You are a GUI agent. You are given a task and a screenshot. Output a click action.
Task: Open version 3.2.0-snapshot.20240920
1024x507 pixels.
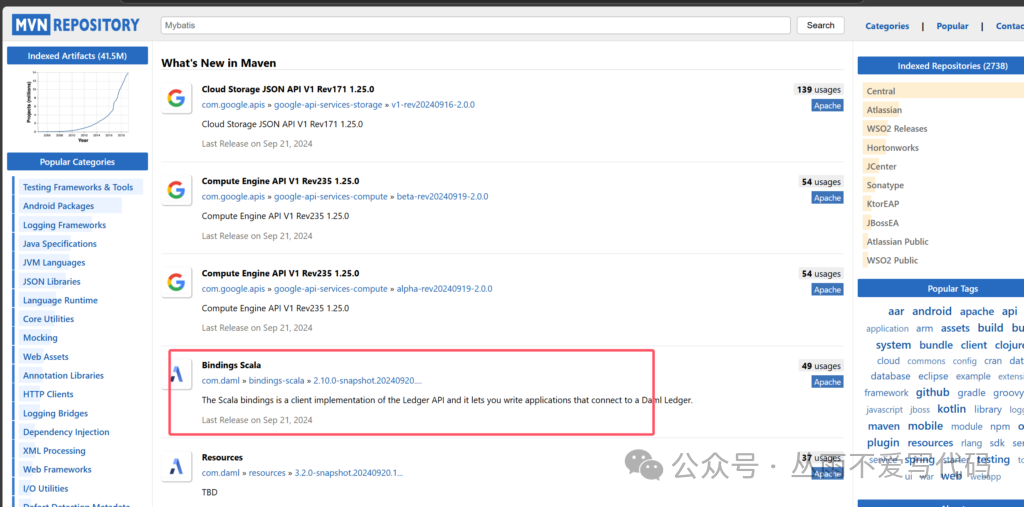(349, 472)
